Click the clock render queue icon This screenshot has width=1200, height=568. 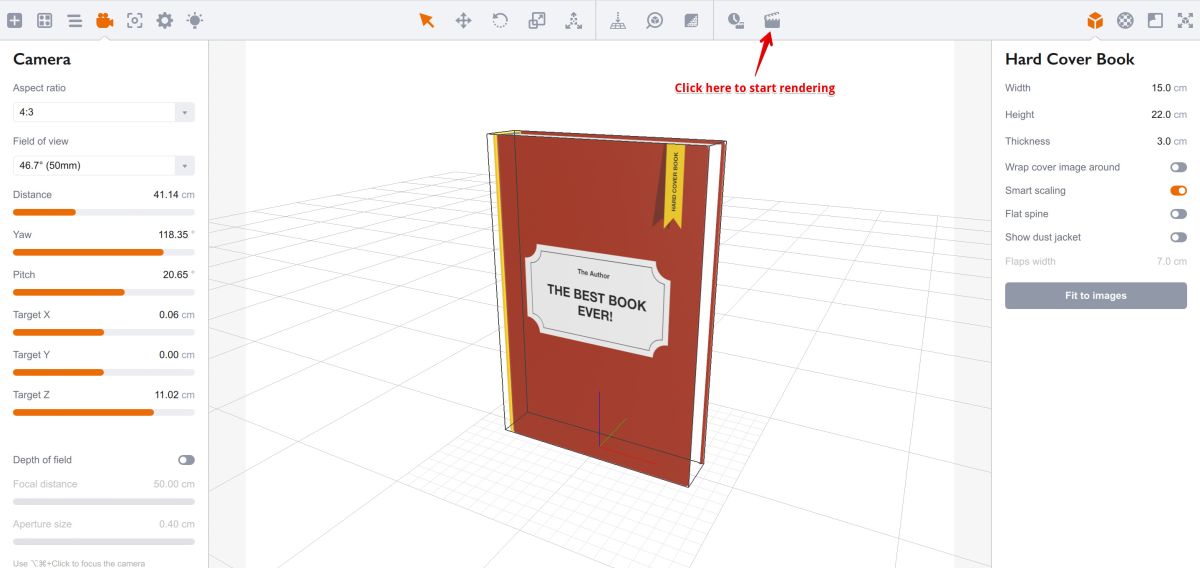click(x=735, y=20)
